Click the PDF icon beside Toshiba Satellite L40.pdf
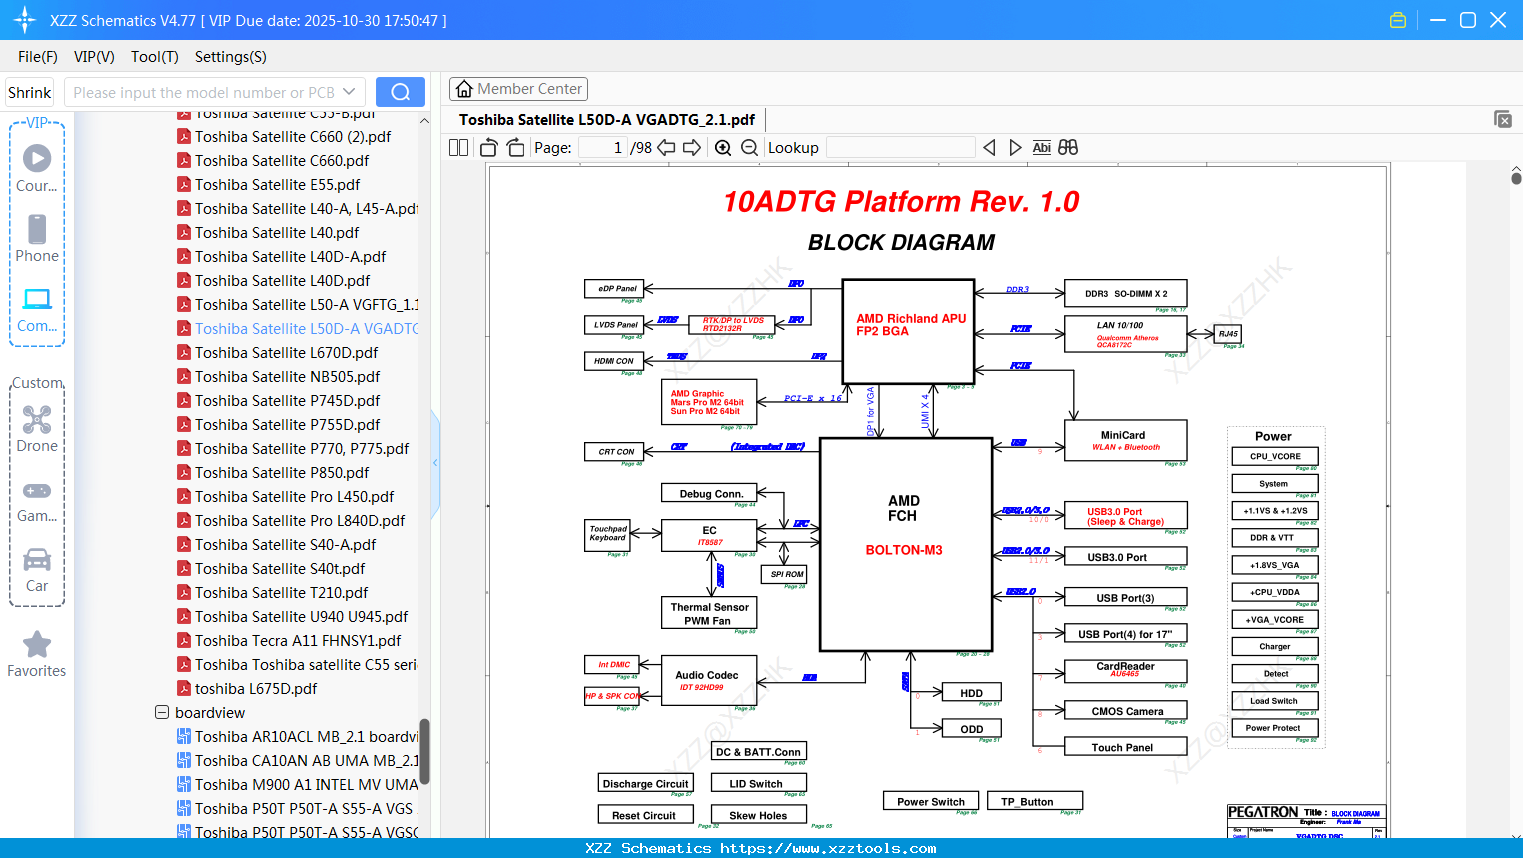 coord(184,232)
